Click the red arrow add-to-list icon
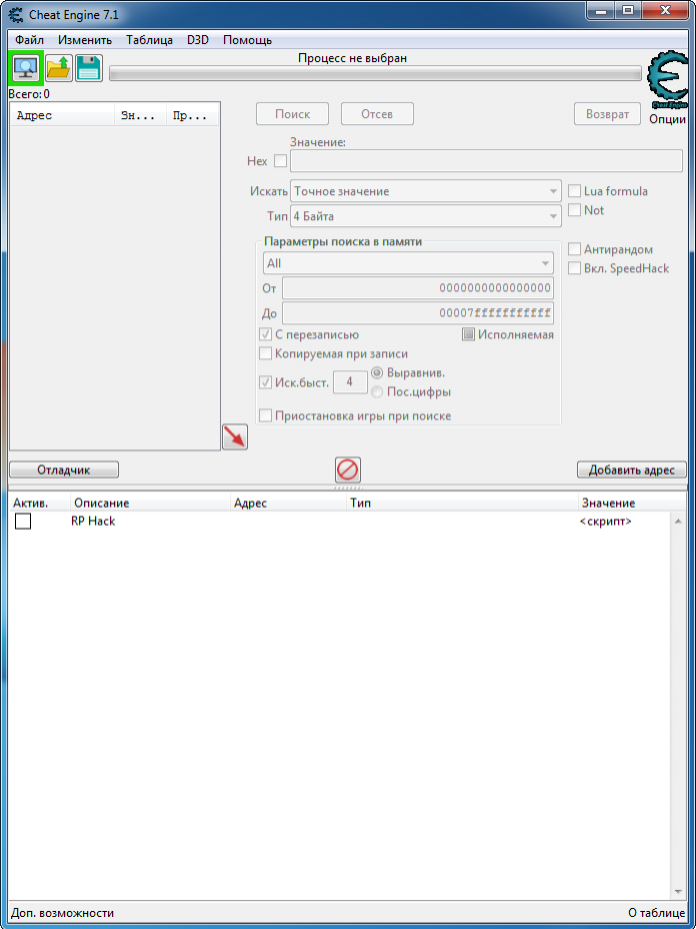The width and height of the screenshot is (696, 929). [235, 437]
